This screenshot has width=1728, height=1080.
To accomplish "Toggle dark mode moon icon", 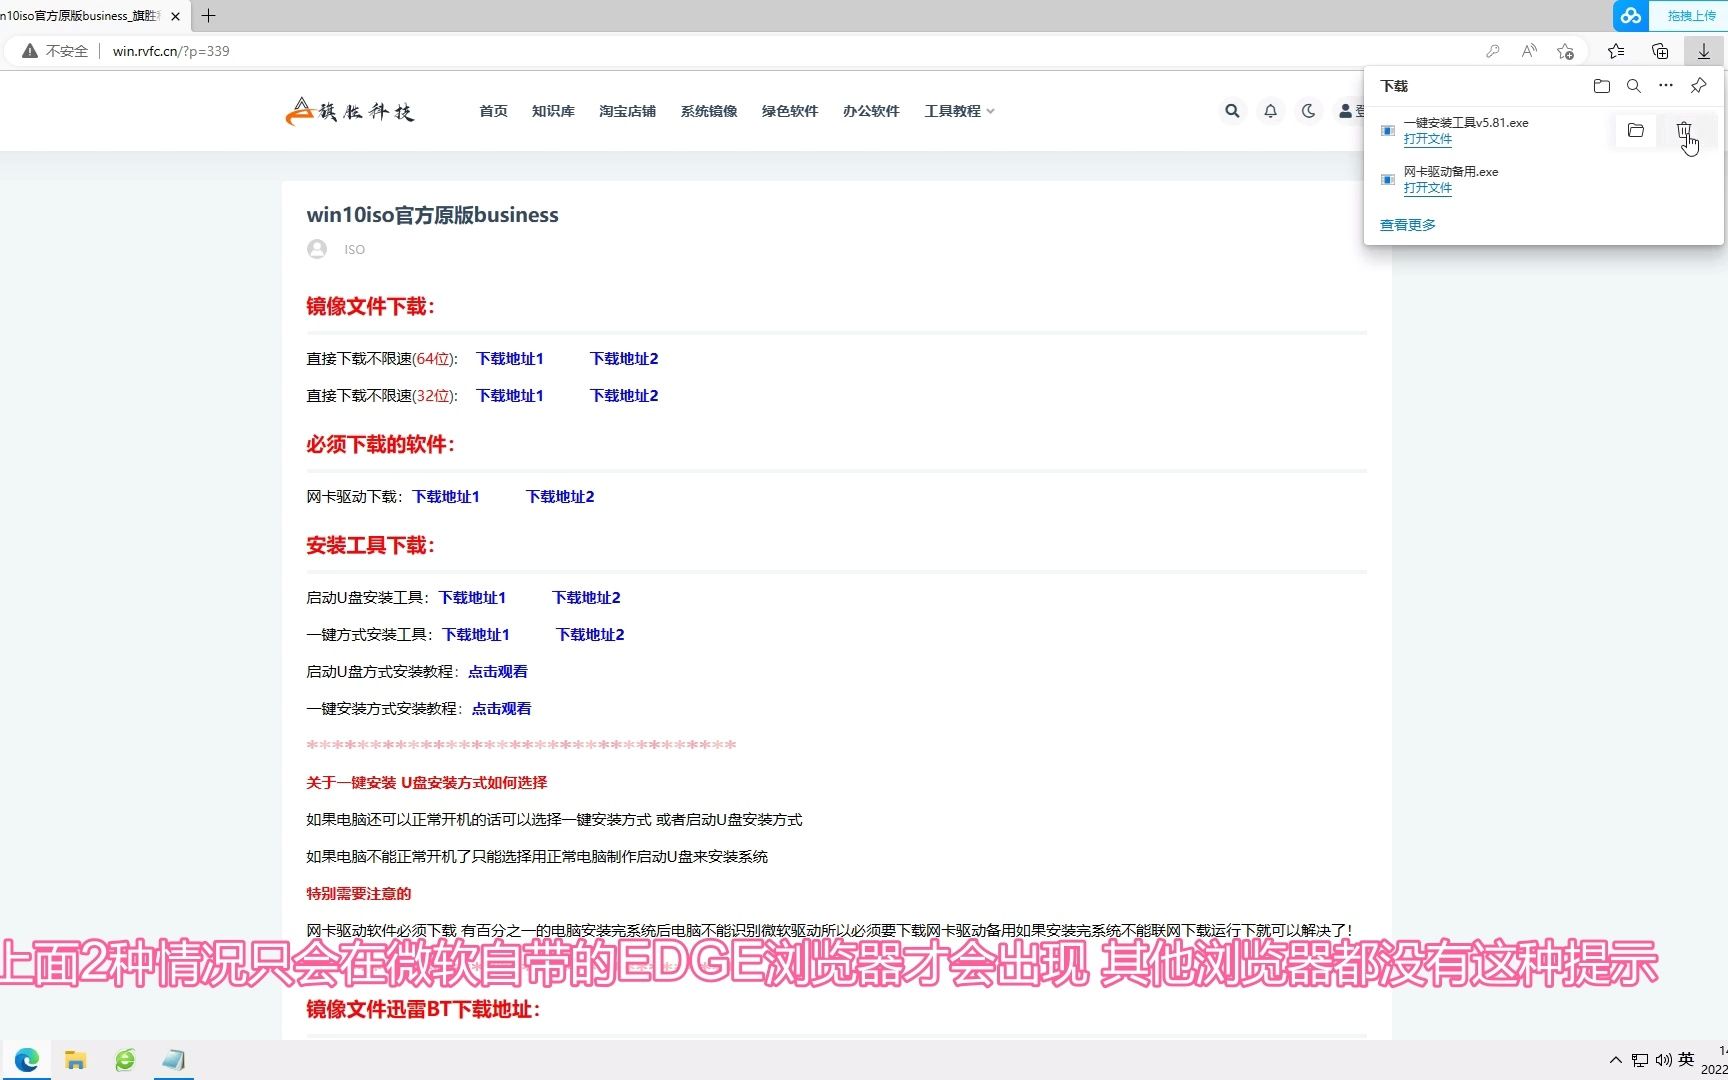I will pyautogui.click(x=1308, y=111).
